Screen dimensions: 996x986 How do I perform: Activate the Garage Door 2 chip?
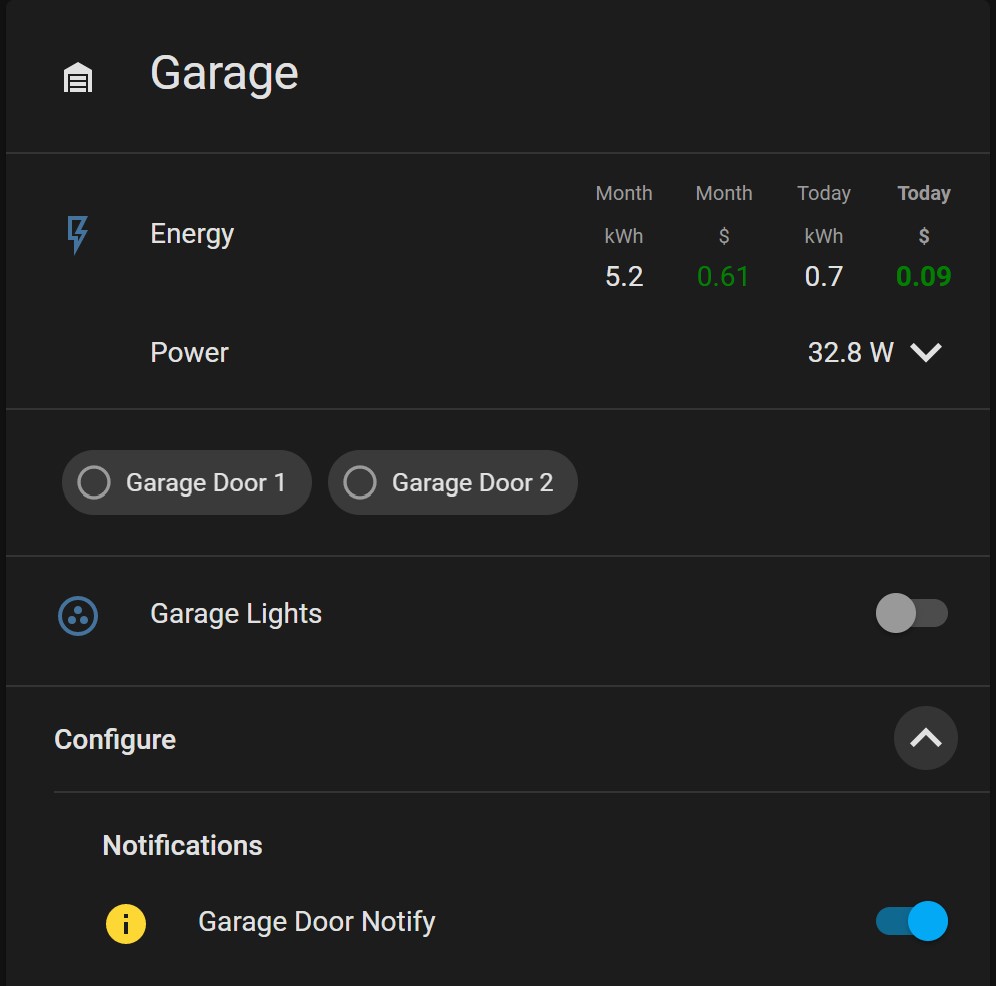pos(452,482)
